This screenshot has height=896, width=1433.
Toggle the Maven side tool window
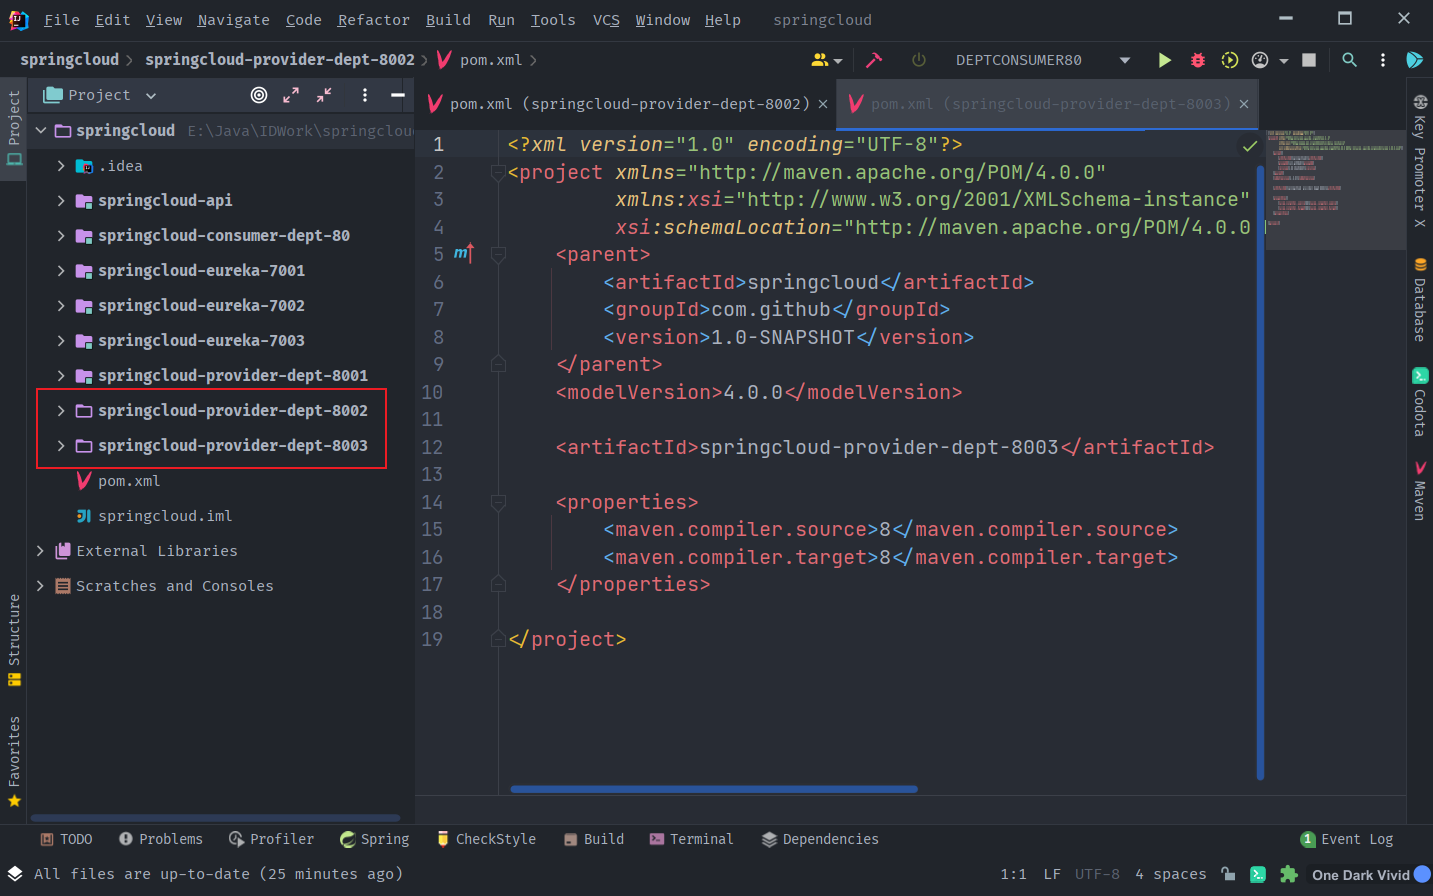point(1419,490)
